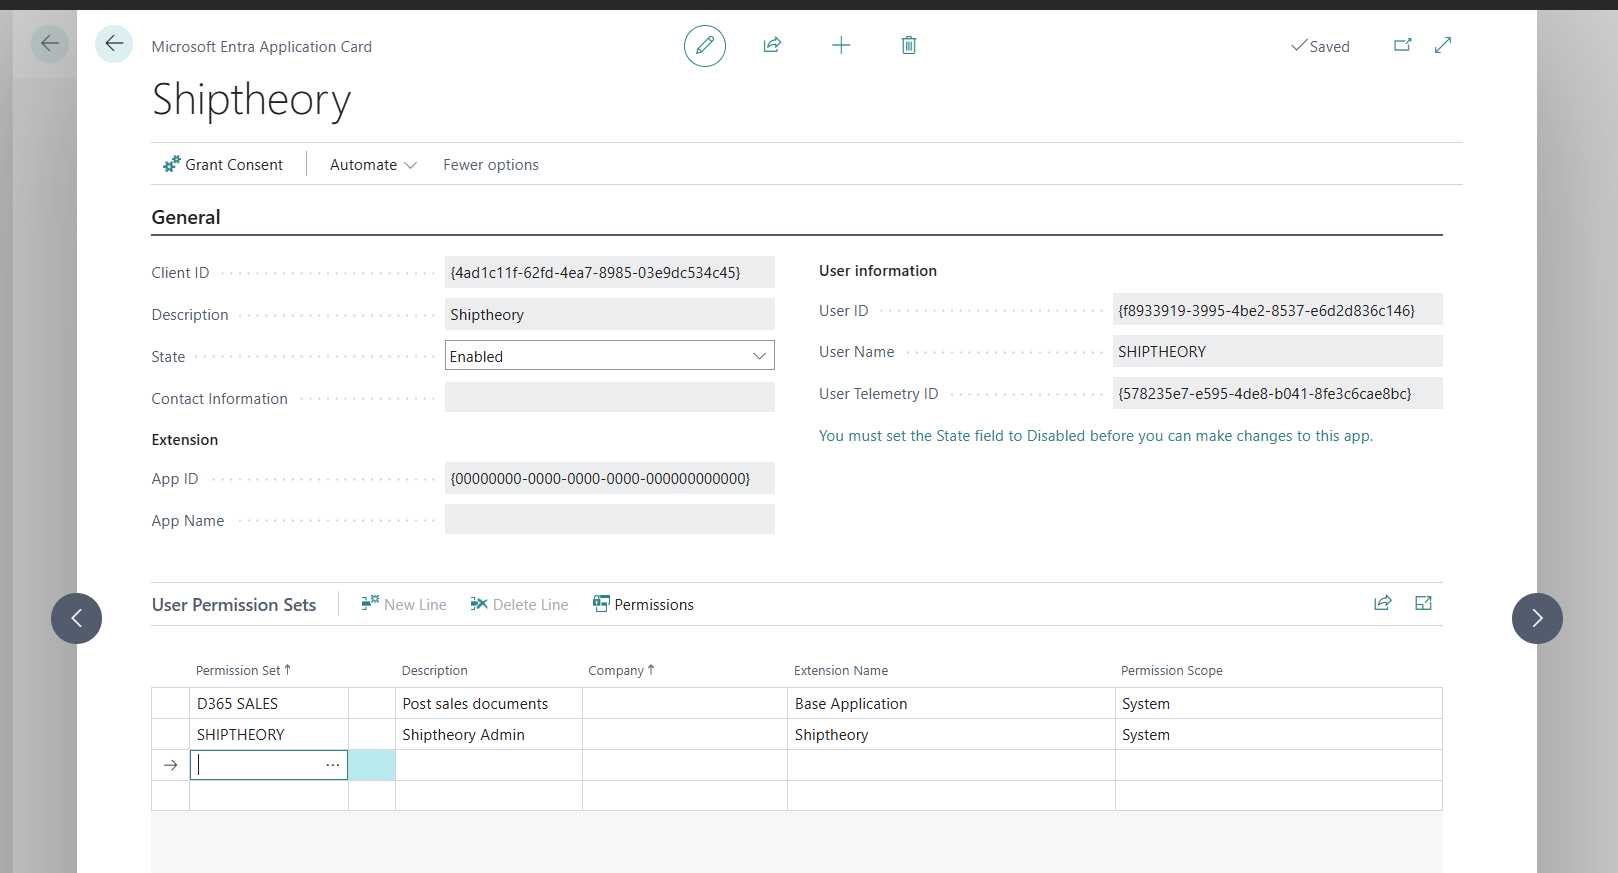The image size is (1618, 873).
Task: Toggle edit mode with the pencil icon
Action: coord(705,46)
